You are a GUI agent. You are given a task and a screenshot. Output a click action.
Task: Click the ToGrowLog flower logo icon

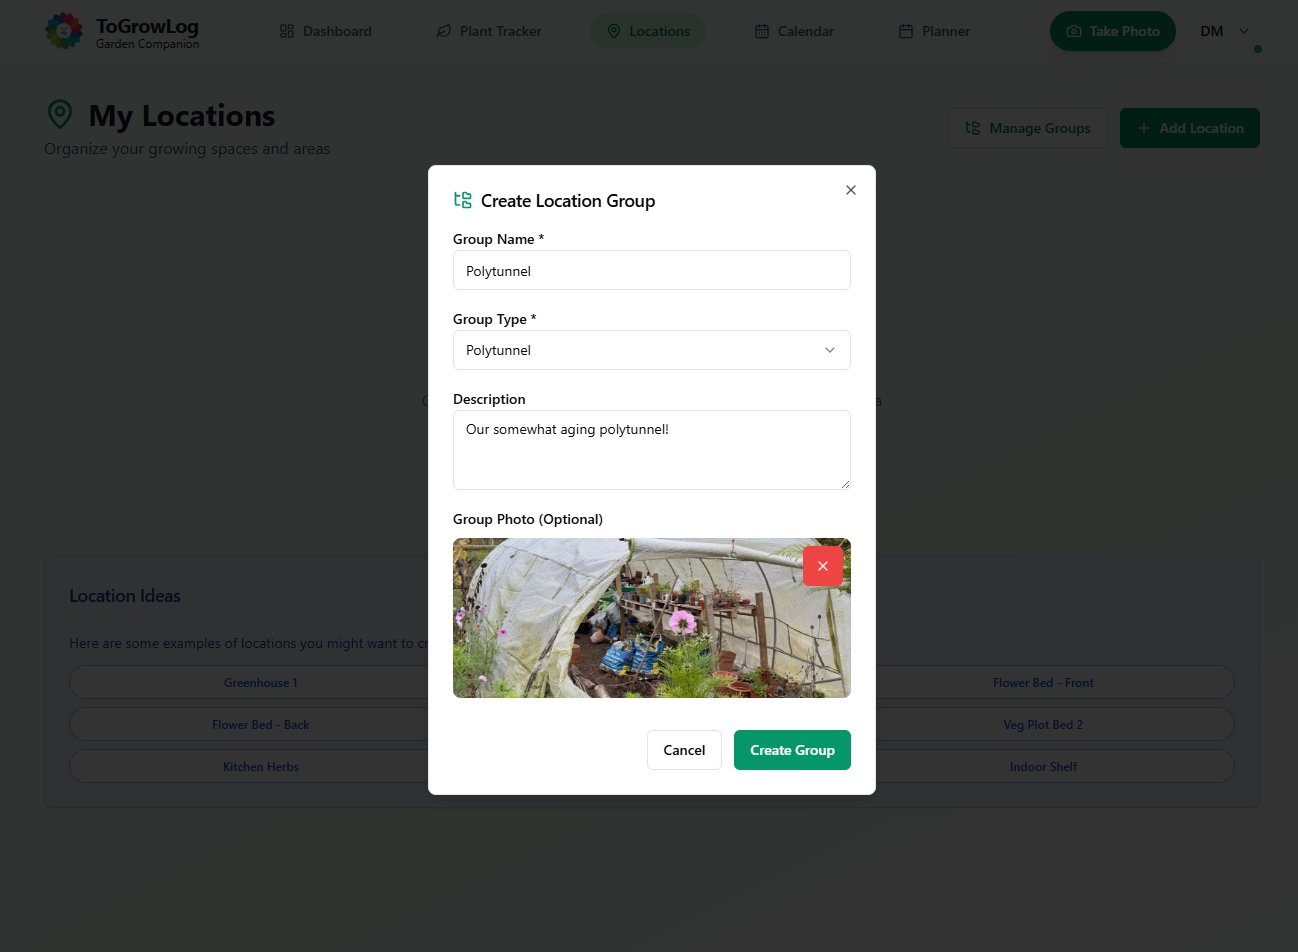pyautogui.click(x=64, y=31)
